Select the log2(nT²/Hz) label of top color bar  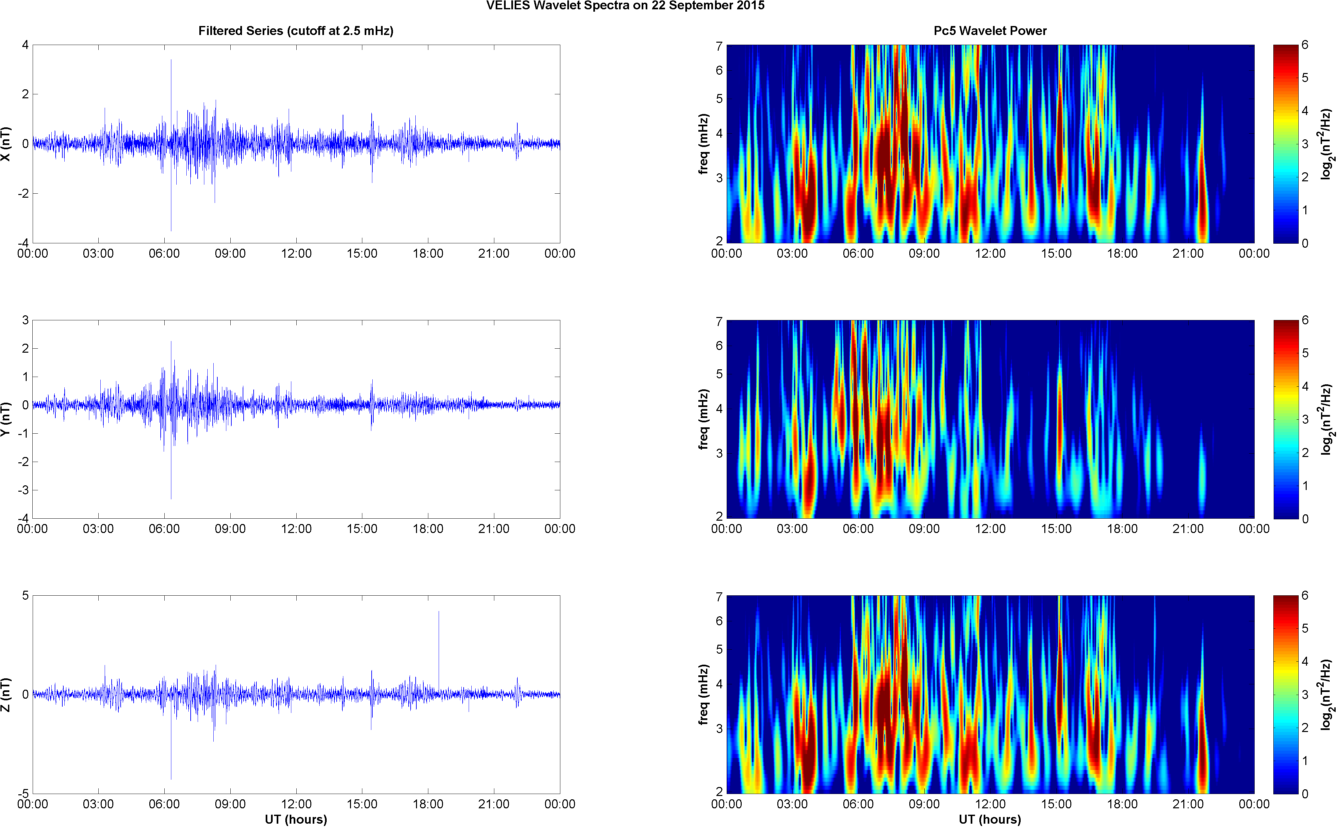pyautogui.click(x=1326, y=143)
